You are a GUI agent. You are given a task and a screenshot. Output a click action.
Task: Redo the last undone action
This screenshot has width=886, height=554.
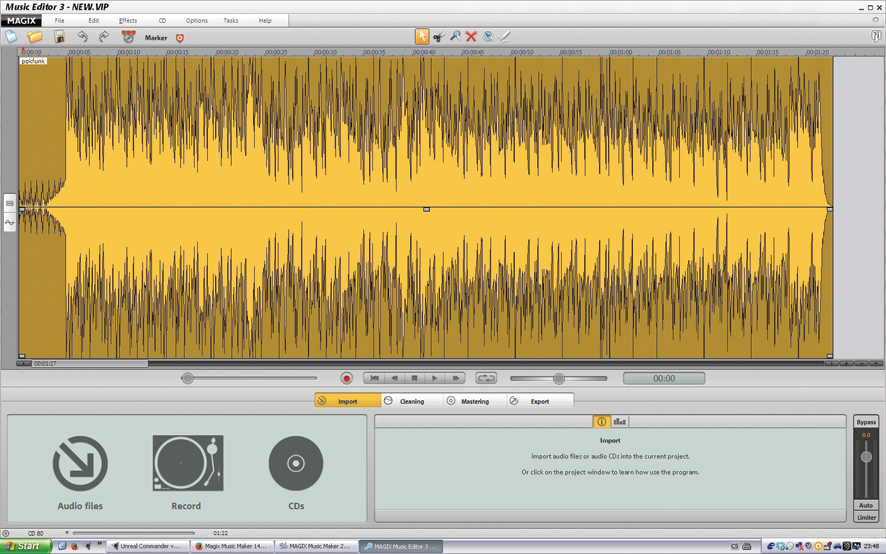coord(104,37)
